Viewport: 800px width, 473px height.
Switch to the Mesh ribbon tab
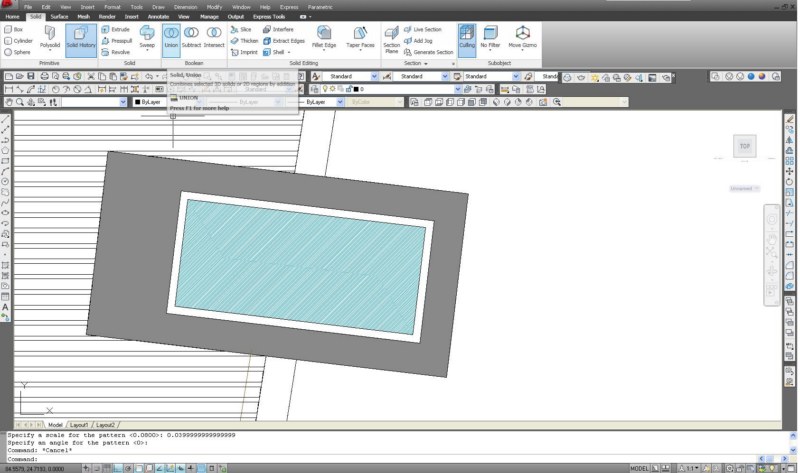click(x=83, y=17)
